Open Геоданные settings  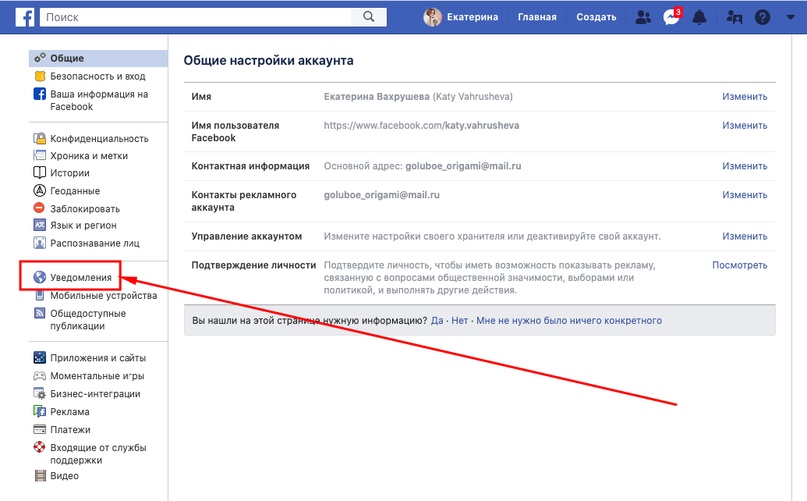pyautogui.click(x=75, y=191)
